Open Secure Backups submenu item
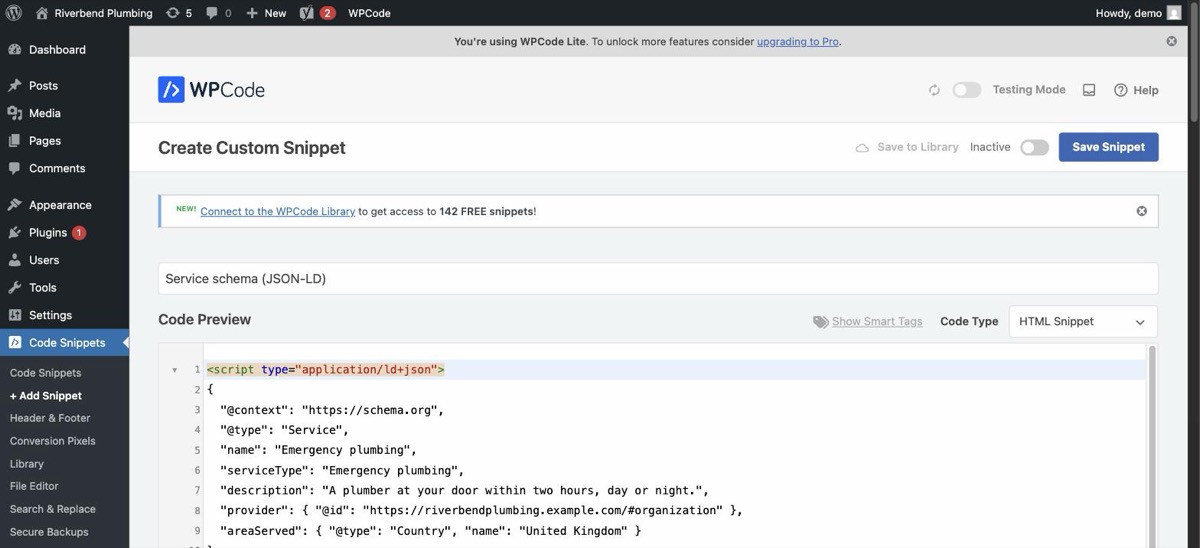 tap(49, 532)
